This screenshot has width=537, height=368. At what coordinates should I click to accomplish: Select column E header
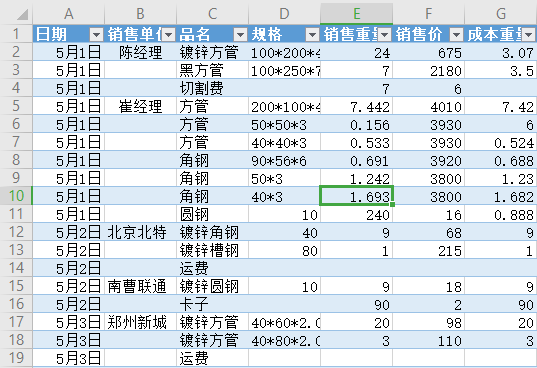357,14
